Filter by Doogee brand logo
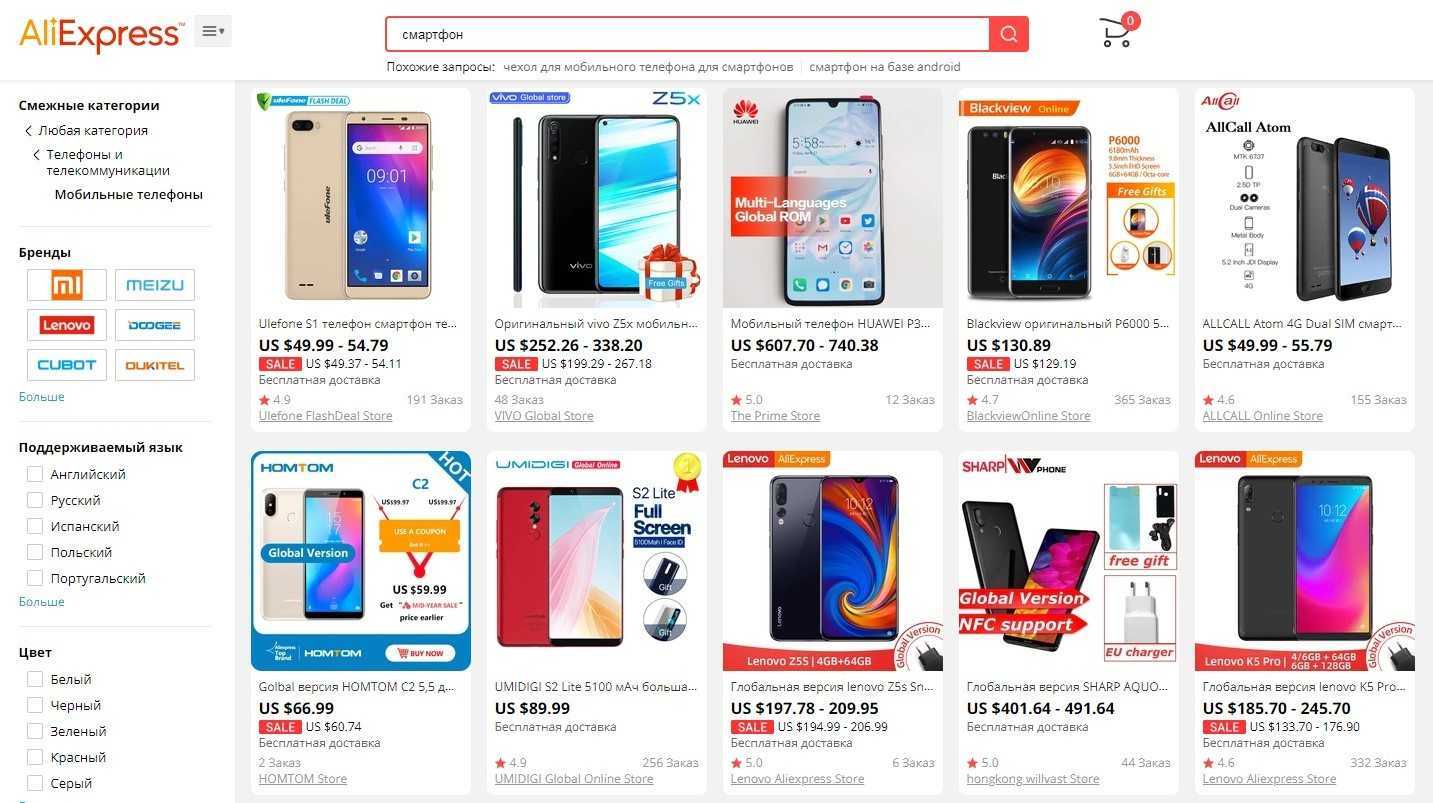Screen dimensions: 1433x803 (x=155, y=325)
